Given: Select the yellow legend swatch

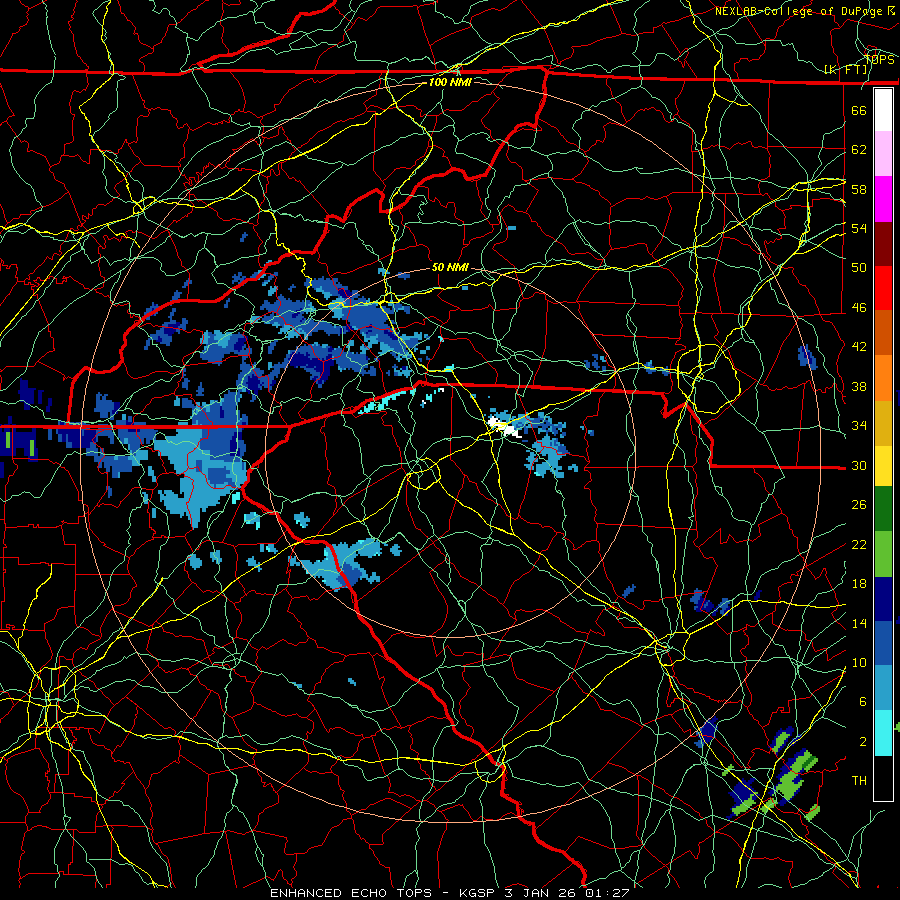Looking at the screenshot, I should coord(883,465).
